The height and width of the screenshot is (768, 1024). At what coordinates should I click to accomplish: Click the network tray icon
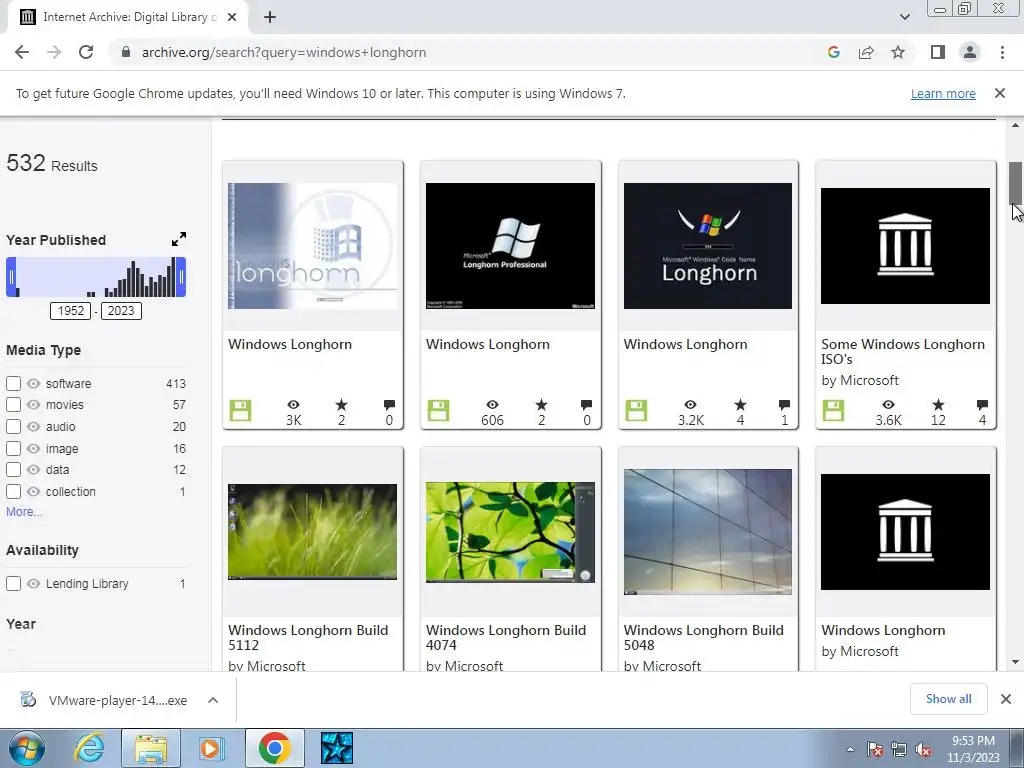pos(899,750)
